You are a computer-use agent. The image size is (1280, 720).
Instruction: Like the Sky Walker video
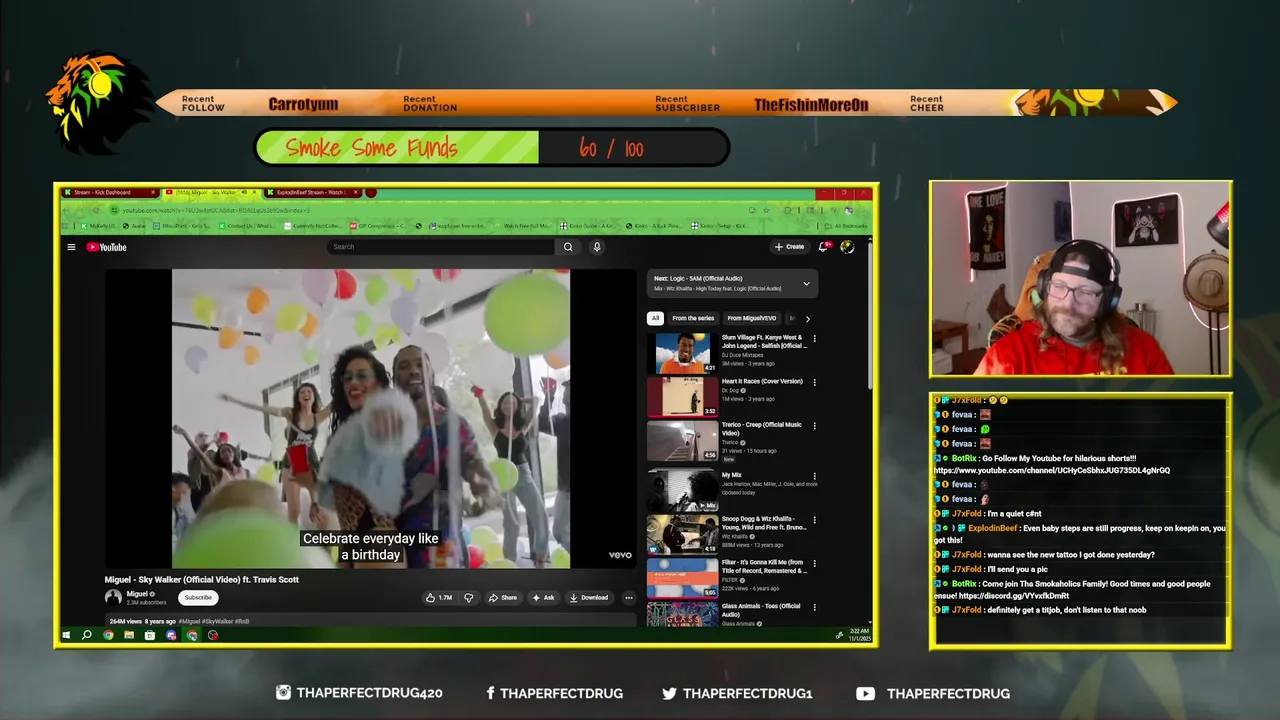(439, 598)
